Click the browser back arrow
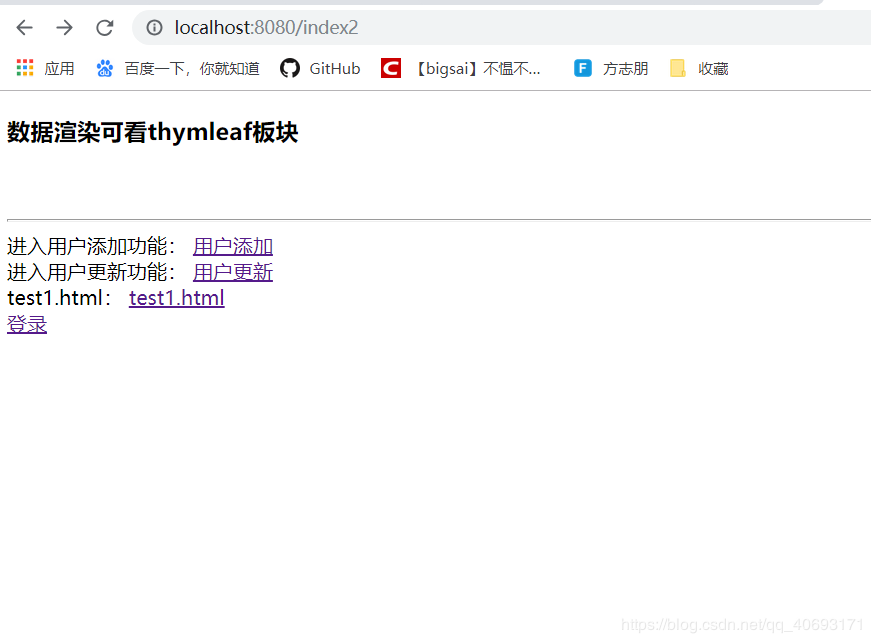The height and width of the screenshot is (643, 871). (24, 27)
